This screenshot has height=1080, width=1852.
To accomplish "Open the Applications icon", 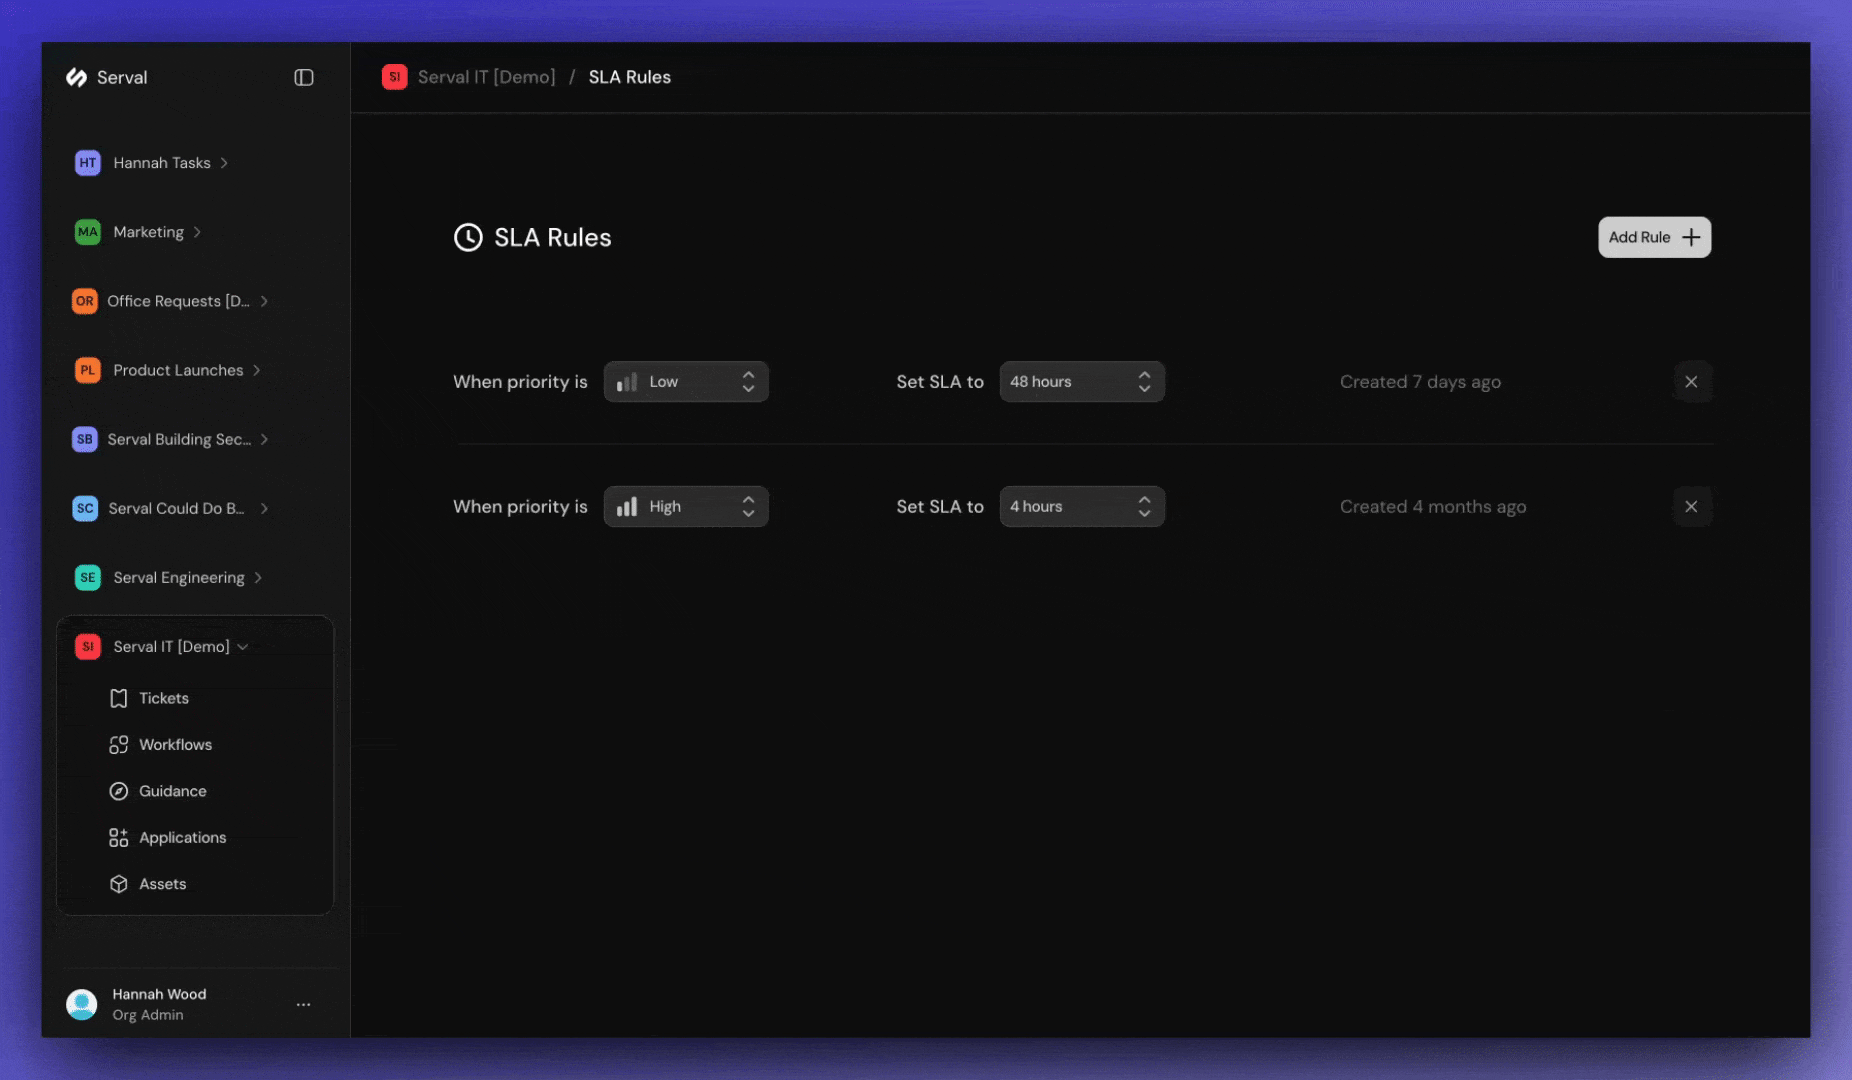I will tap(118, 837).
